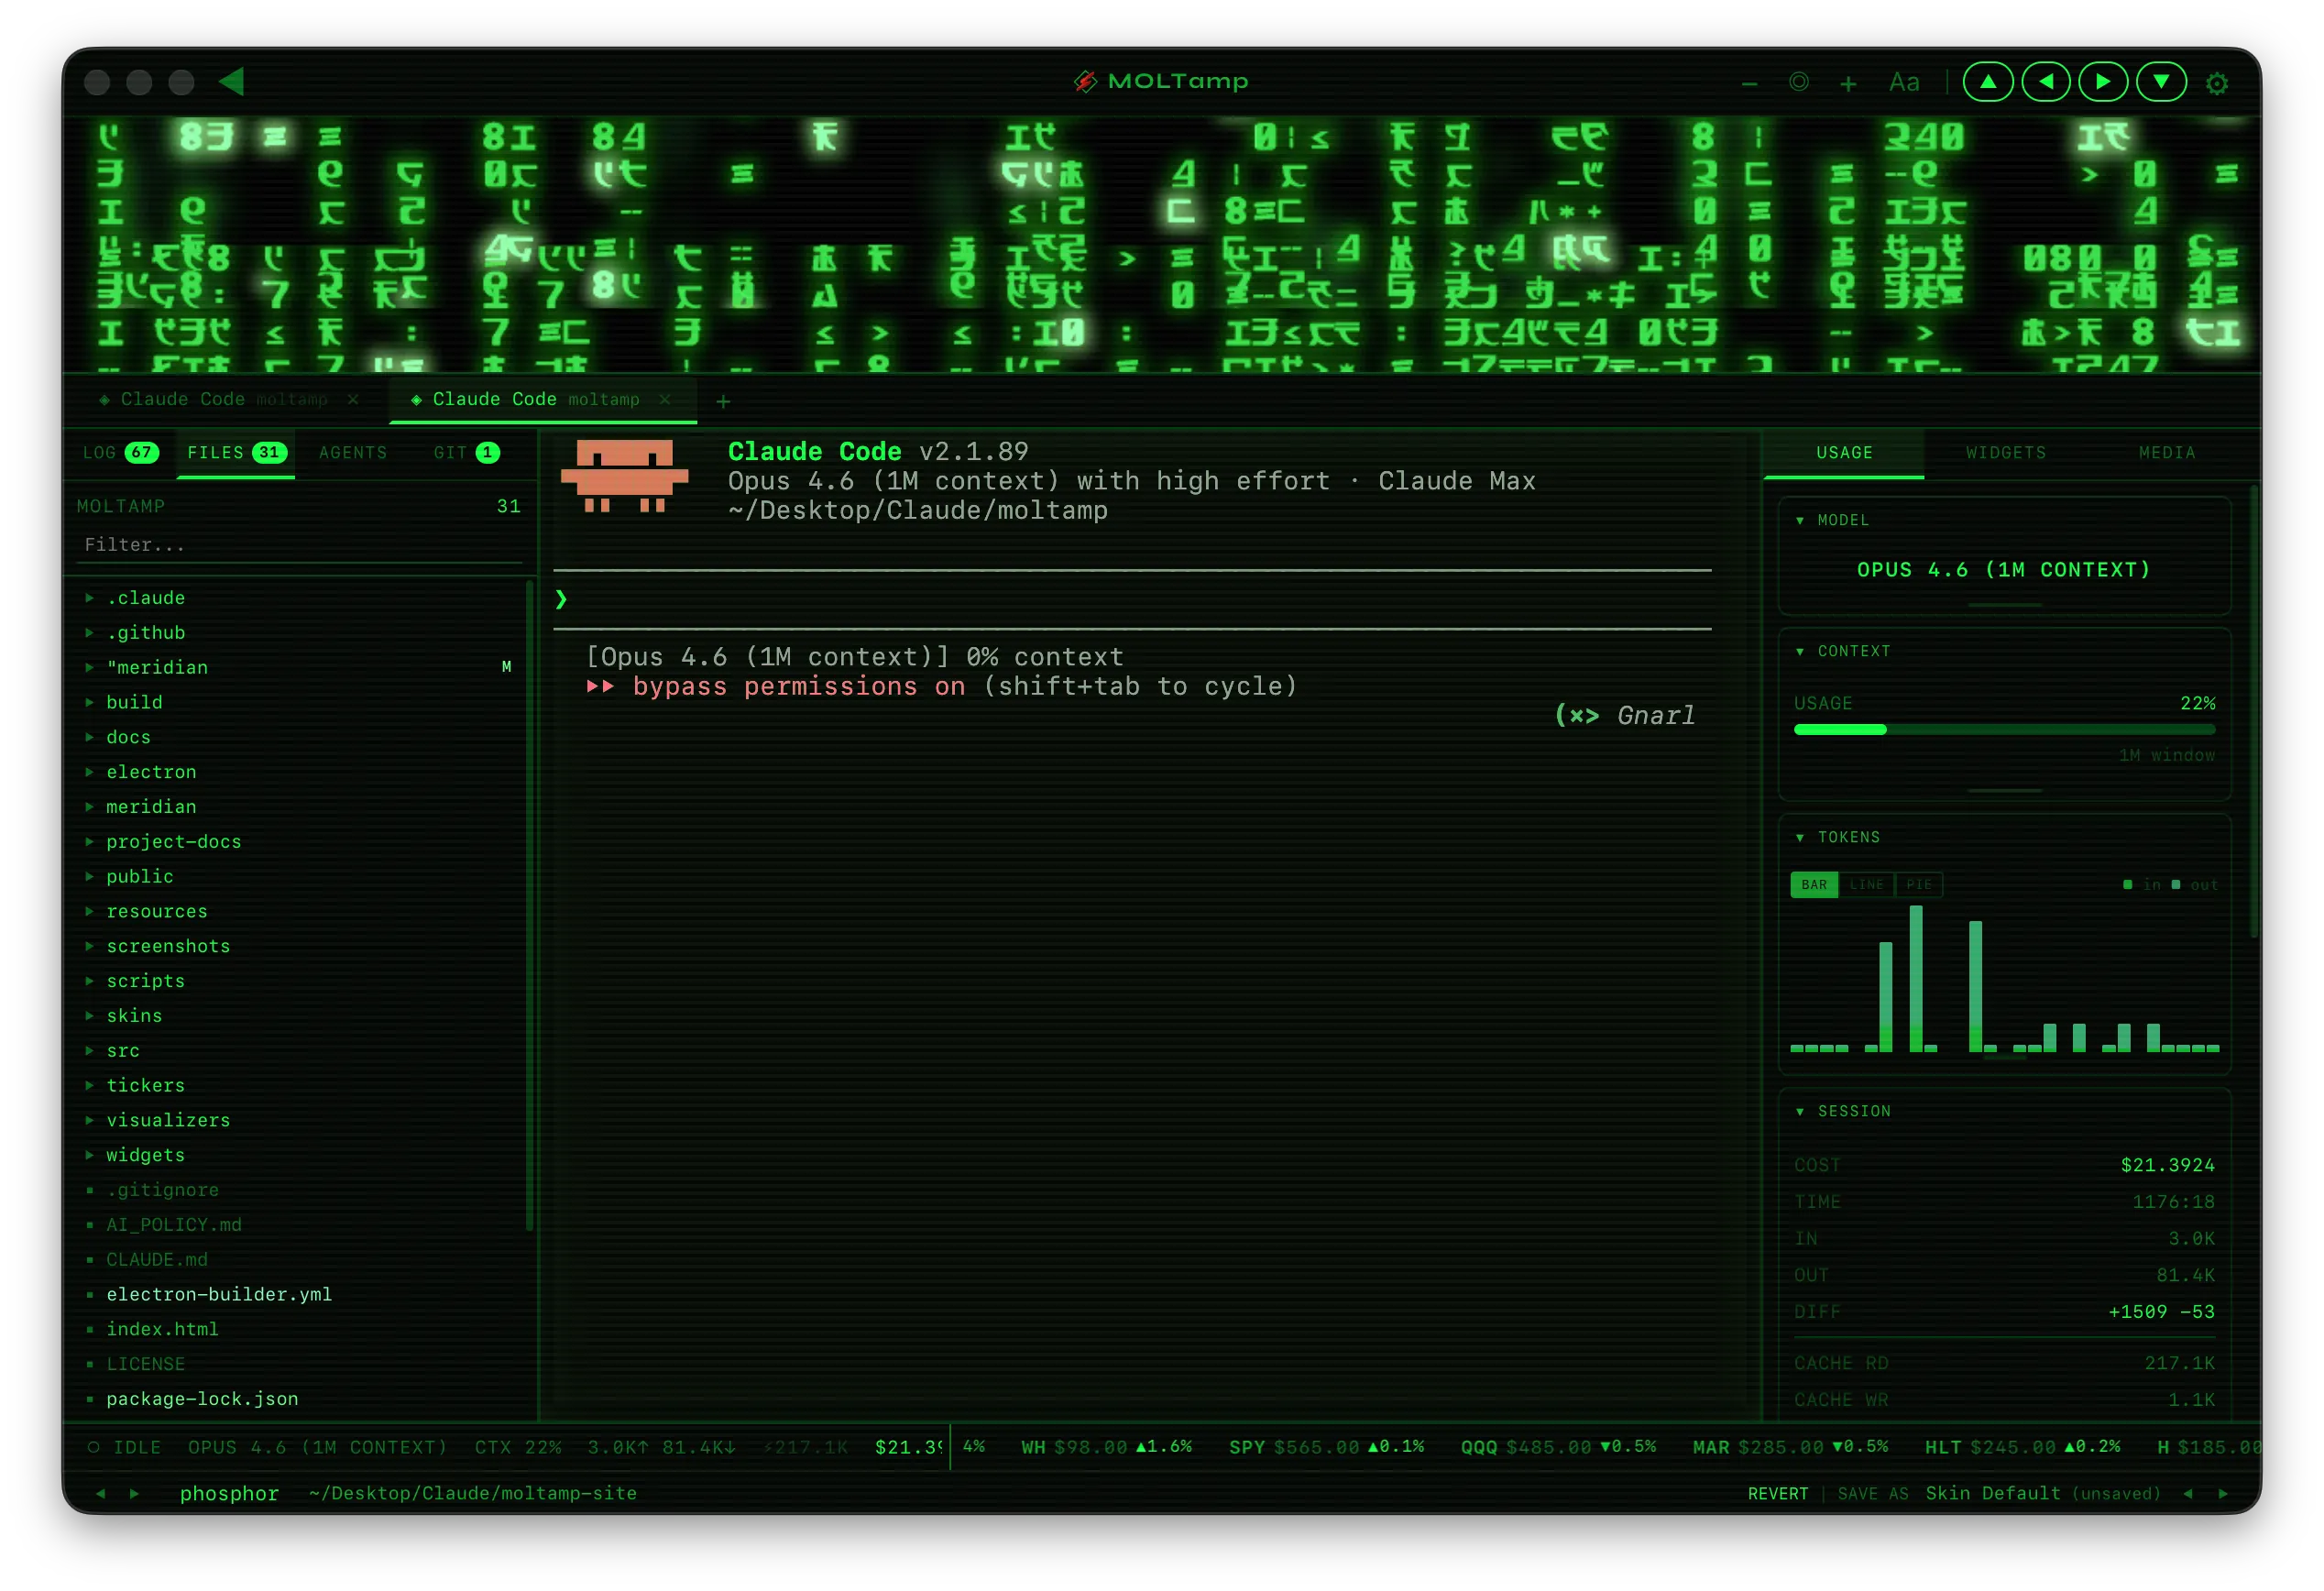Click the previous skin arrow after Skin Default

tap(2188, 1493)
